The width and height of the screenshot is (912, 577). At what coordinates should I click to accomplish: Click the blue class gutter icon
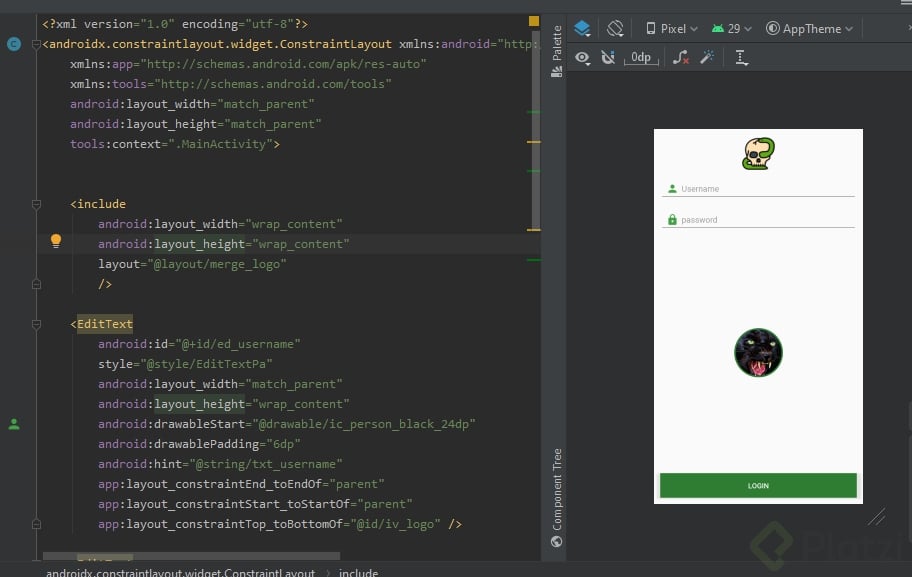point(14,44)
